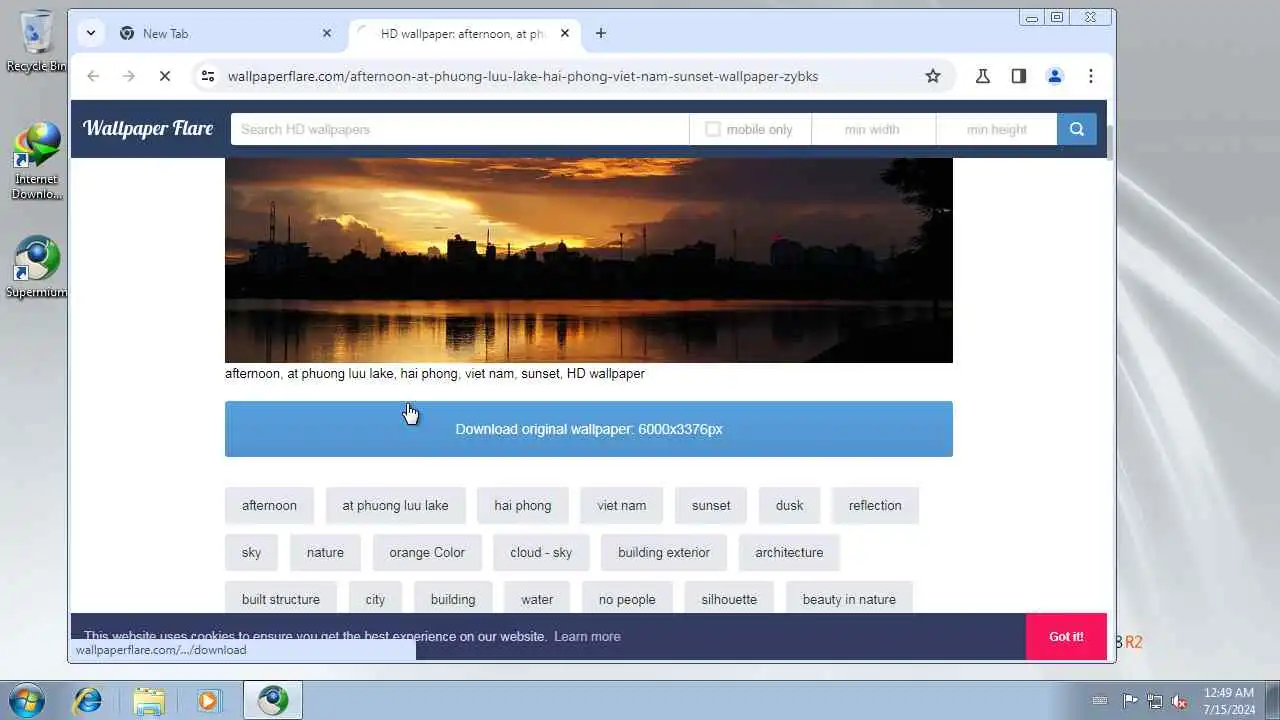Bookmark this page with the star icon
The width and height of the screenshot is (1280, 720).
point(933,76)
